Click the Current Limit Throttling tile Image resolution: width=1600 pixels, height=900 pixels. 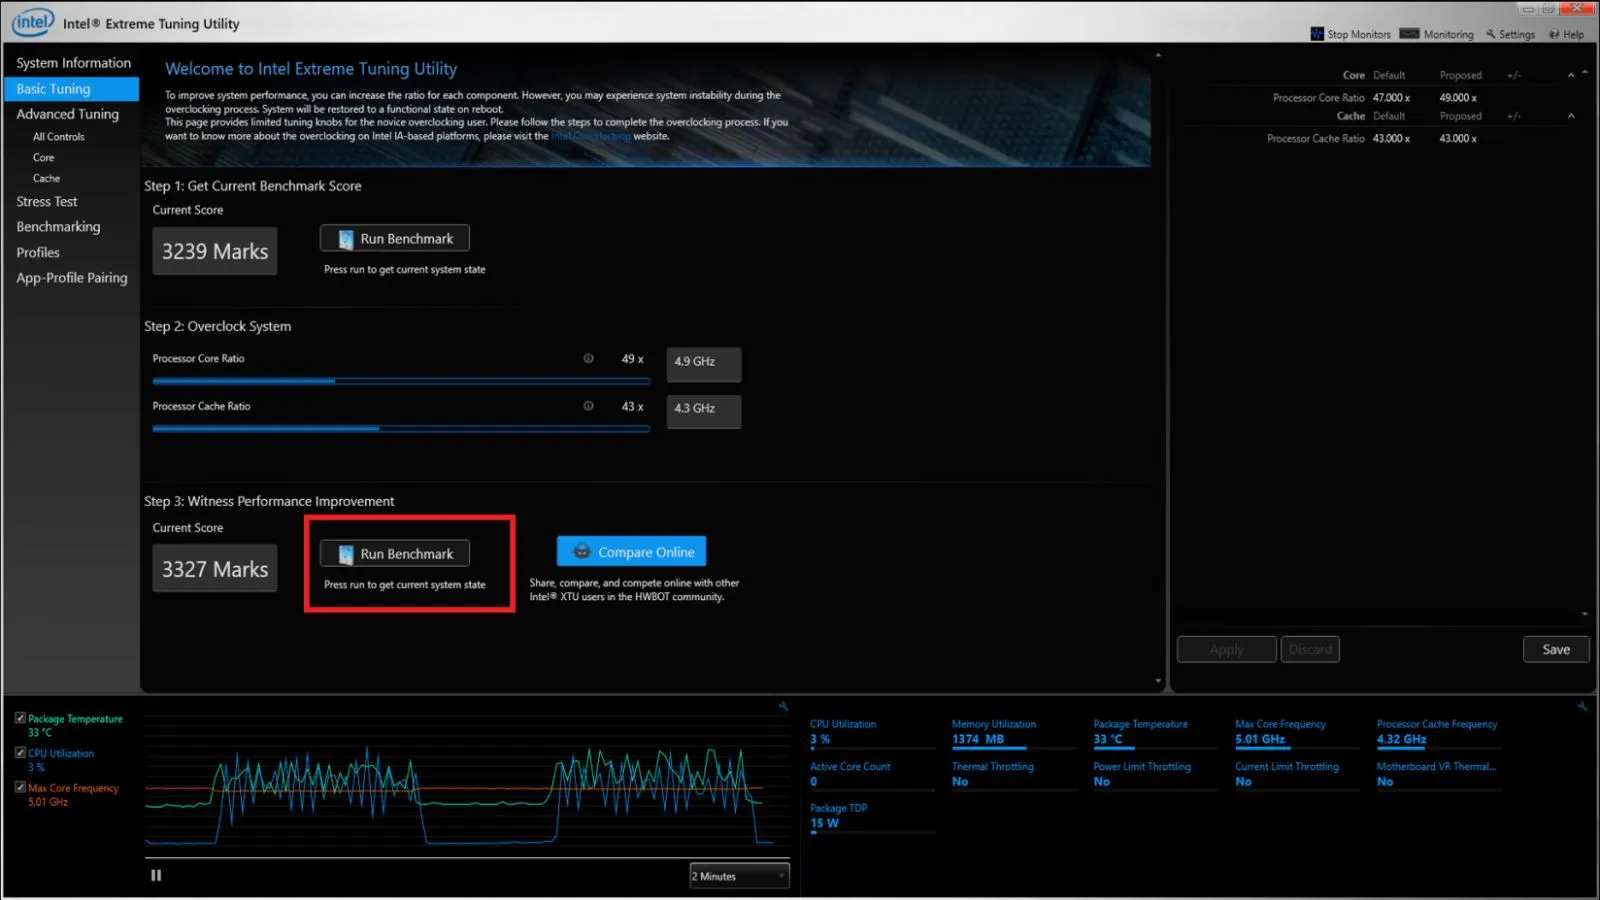coord(1297,775)
